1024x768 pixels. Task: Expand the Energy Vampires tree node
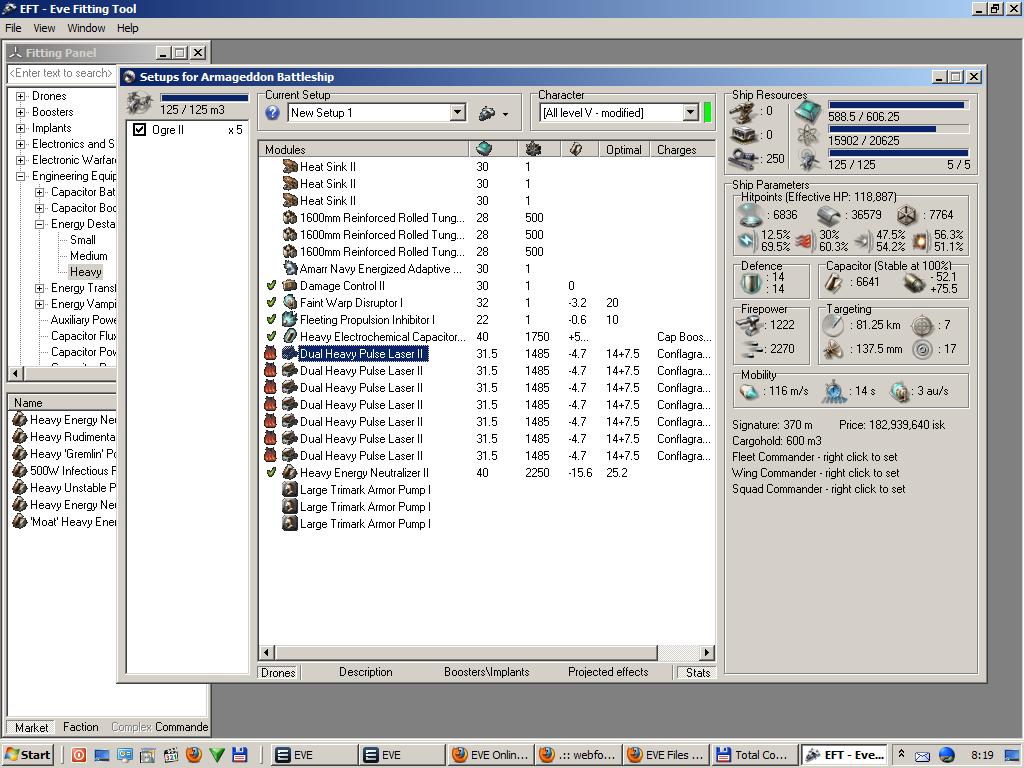[x=39, y=304]
